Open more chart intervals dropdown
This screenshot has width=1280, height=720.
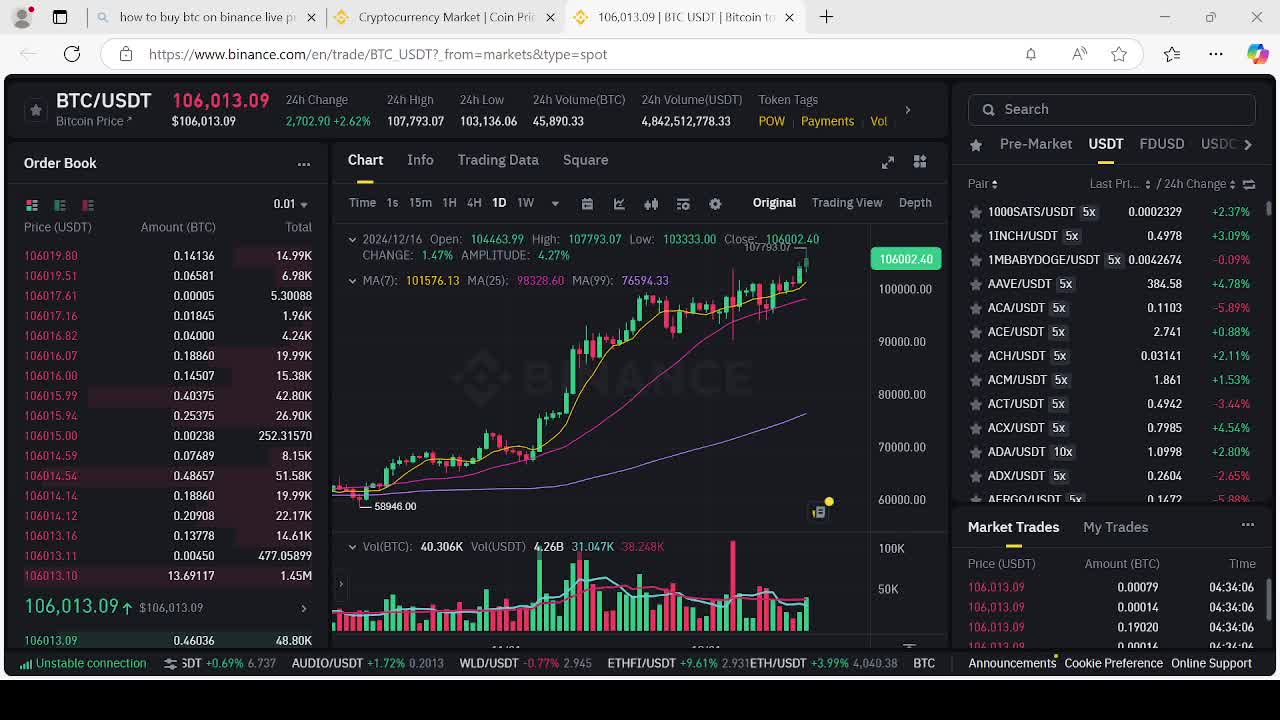tap(555, 204)
